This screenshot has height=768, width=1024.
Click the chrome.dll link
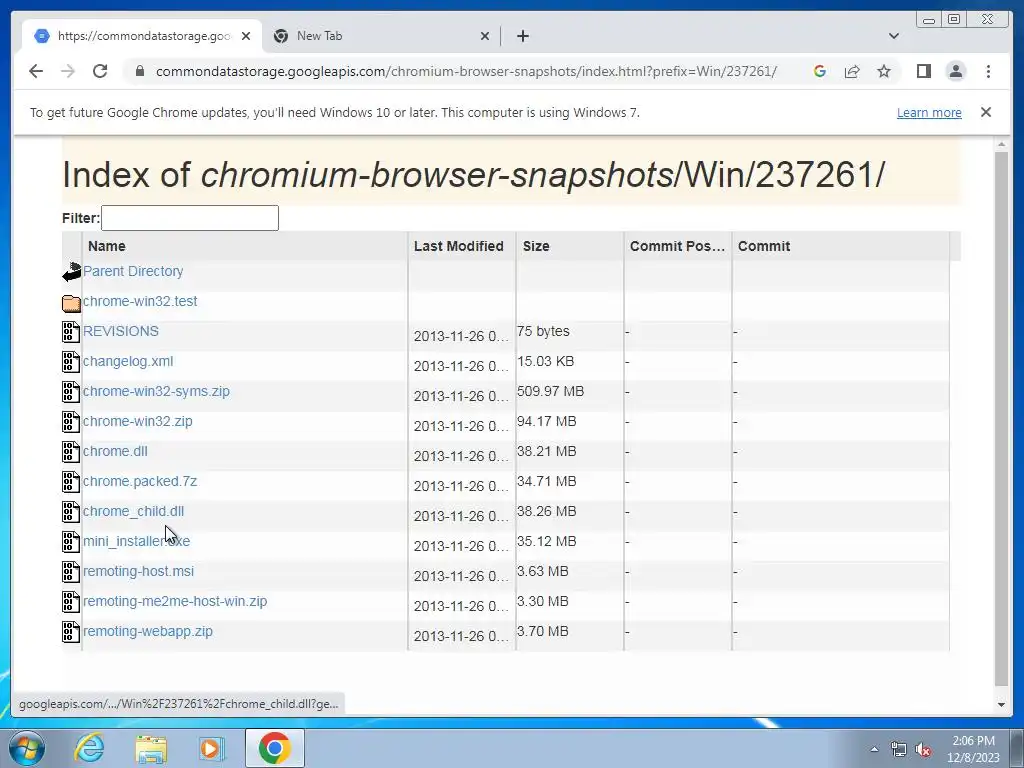click(115, 451)
